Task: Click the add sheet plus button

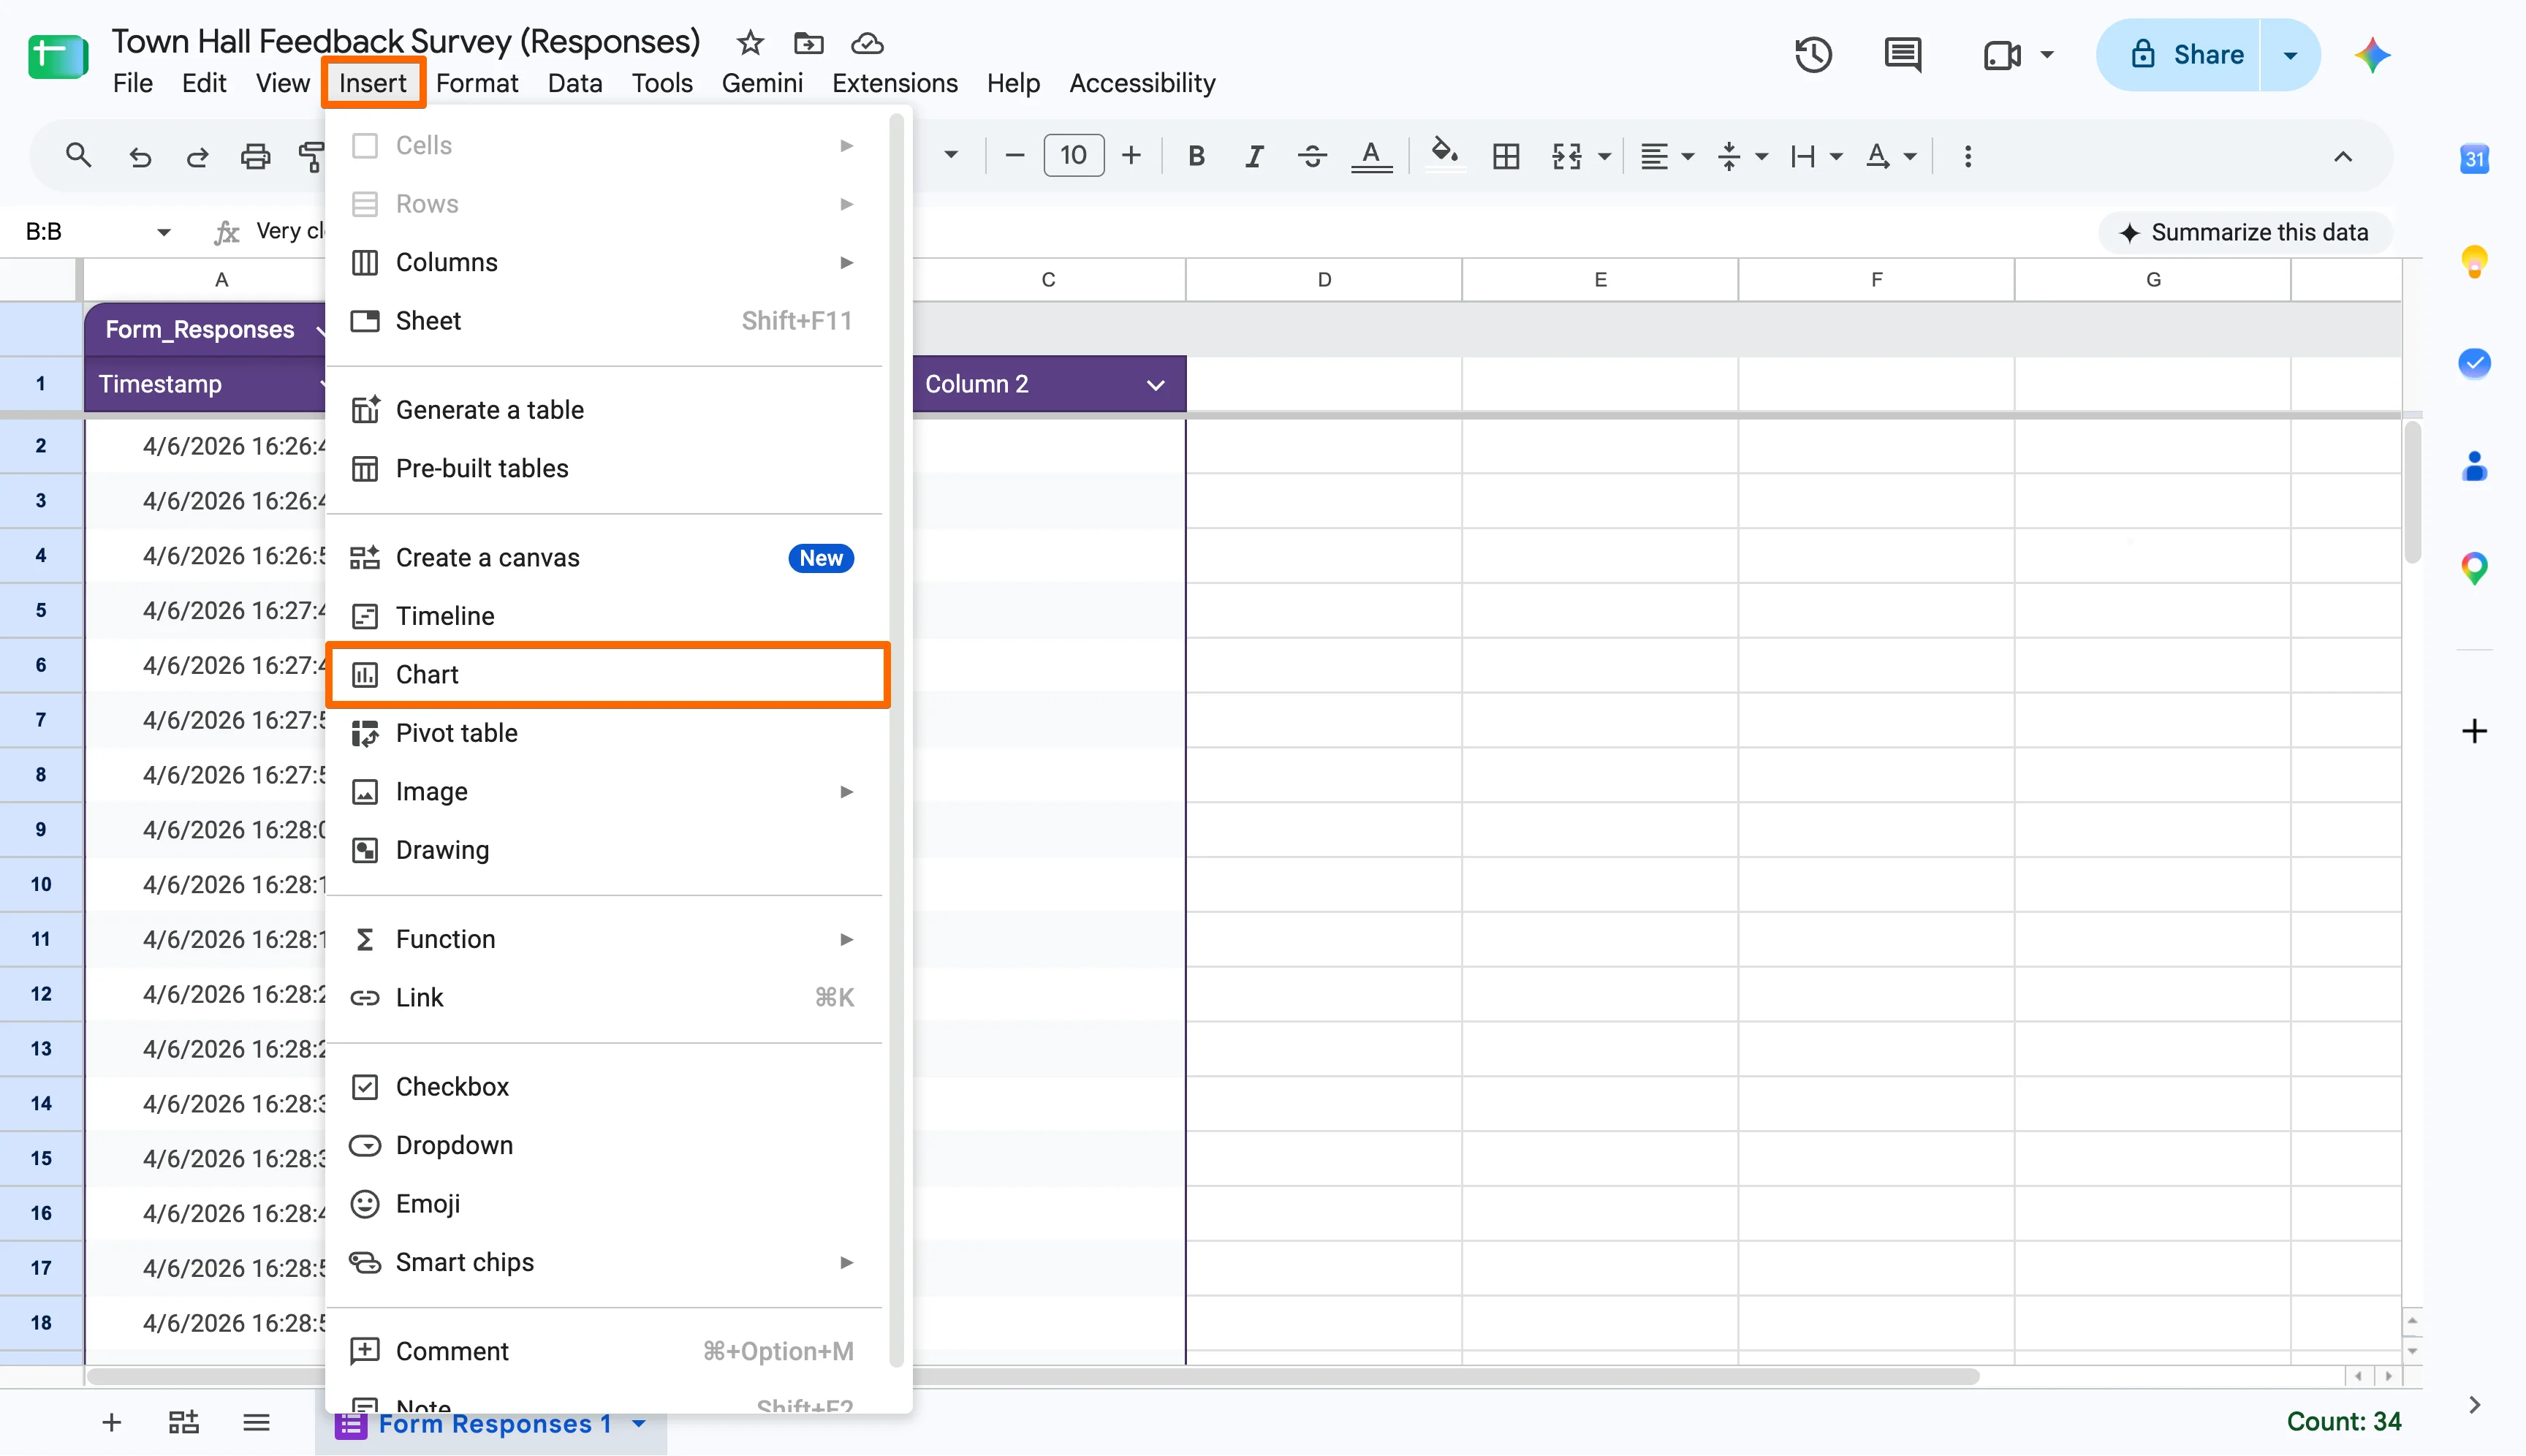Action: [111, 1422]
